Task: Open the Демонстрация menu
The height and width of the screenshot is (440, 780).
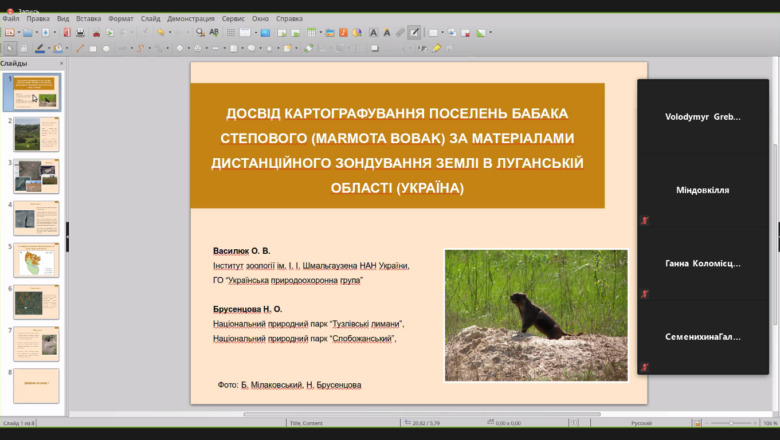Action: point(191,18)
